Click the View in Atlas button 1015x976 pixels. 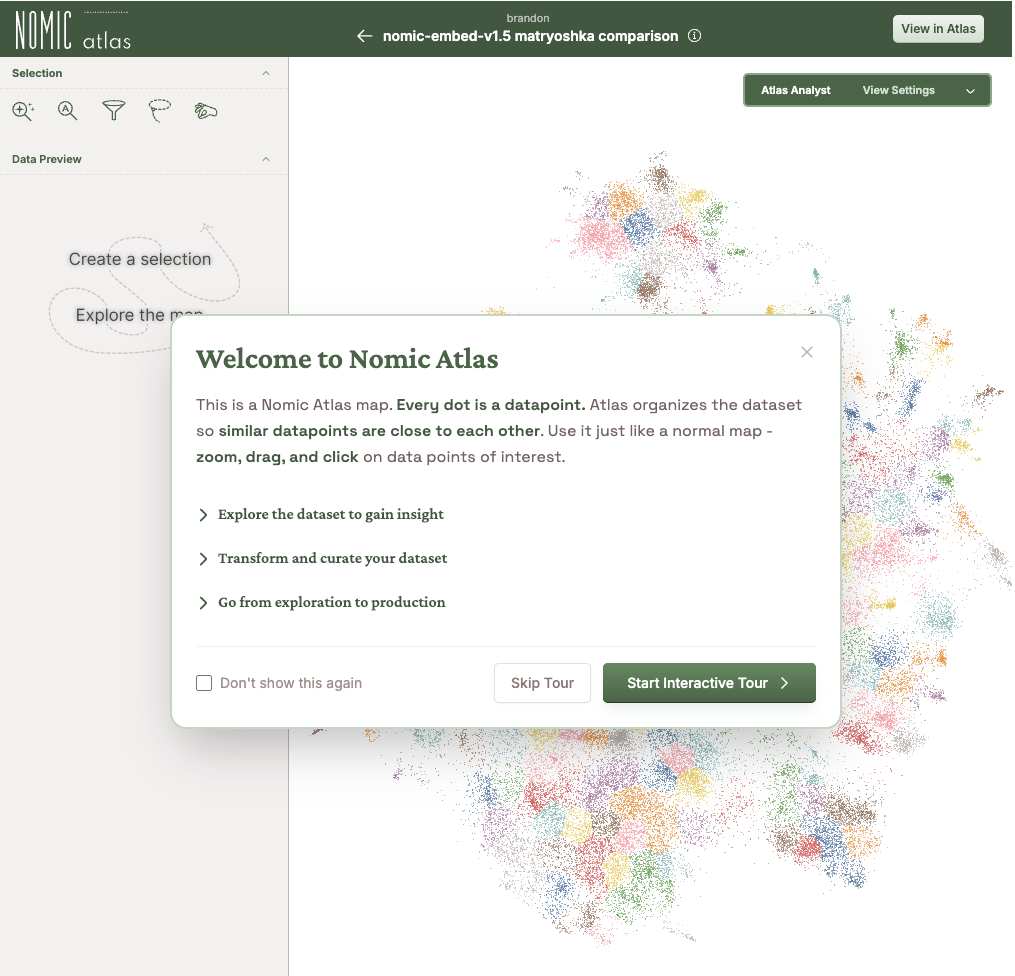pyautogui.click(x=938, y=29)
